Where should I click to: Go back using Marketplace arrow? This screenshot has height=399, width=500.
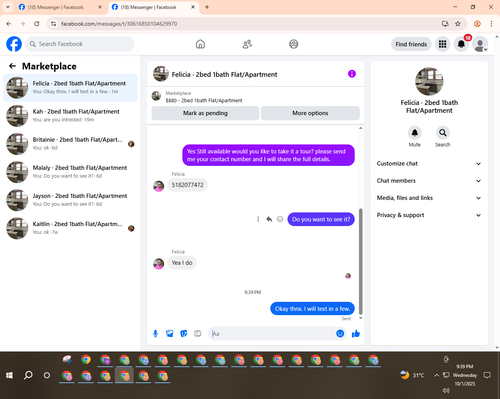click(12, 66)
